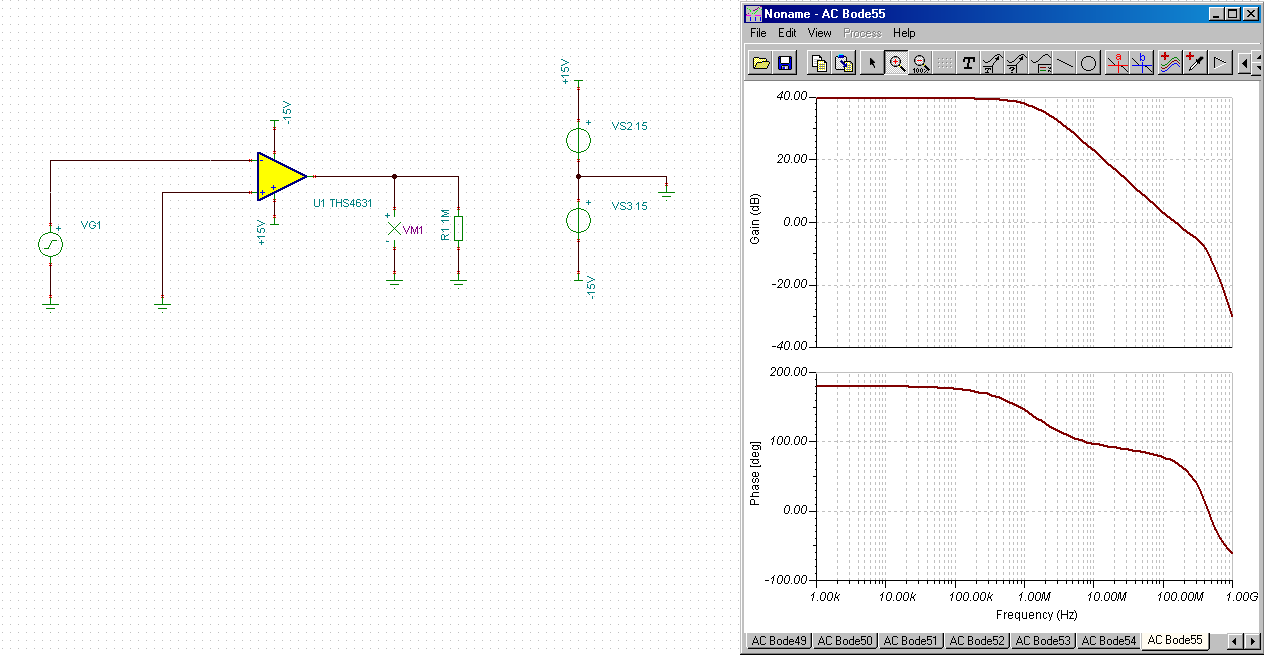Click the plus eyedropper curve tool
Image resolution: width=1264 pixels, height=655 pixels.
tap(1195, 63)
